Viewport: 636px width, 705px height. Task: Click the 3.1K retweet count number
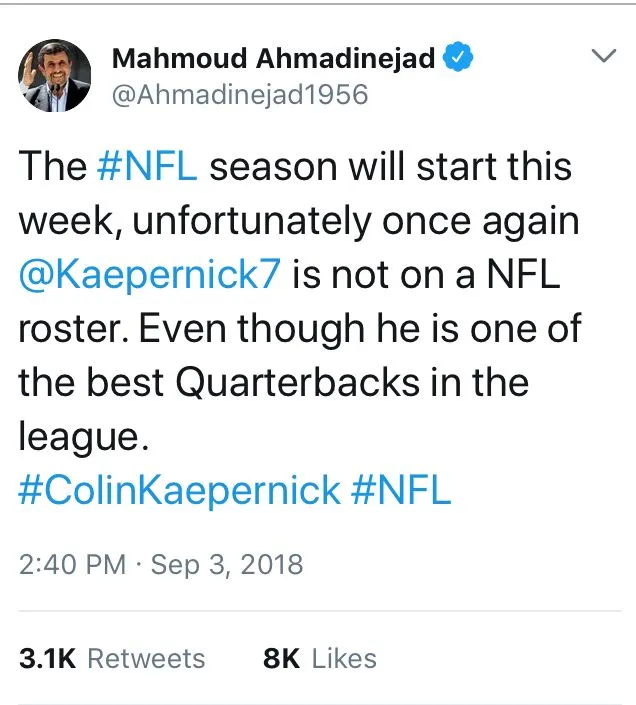pyautogui.click(x=46, y=658)
